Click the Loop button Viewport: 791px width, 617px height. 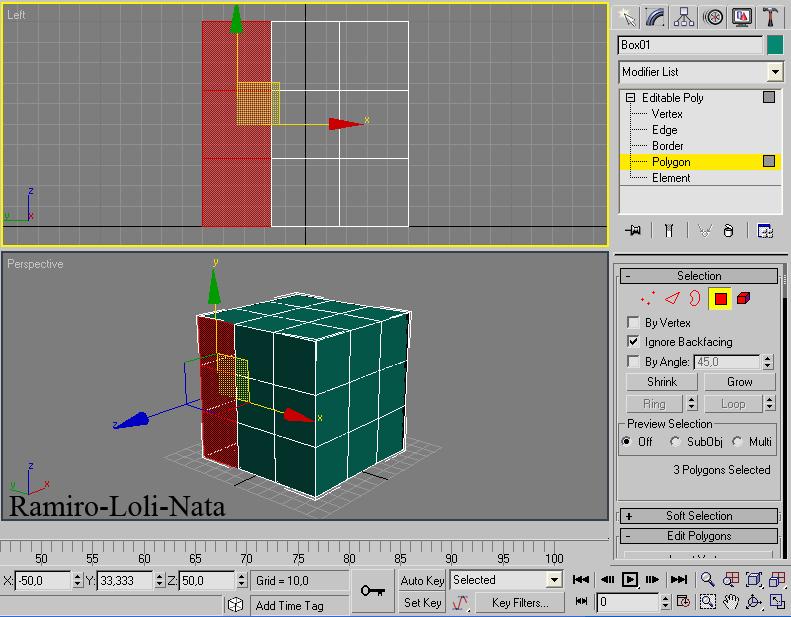pyautogui.click(x=732, y=404)
